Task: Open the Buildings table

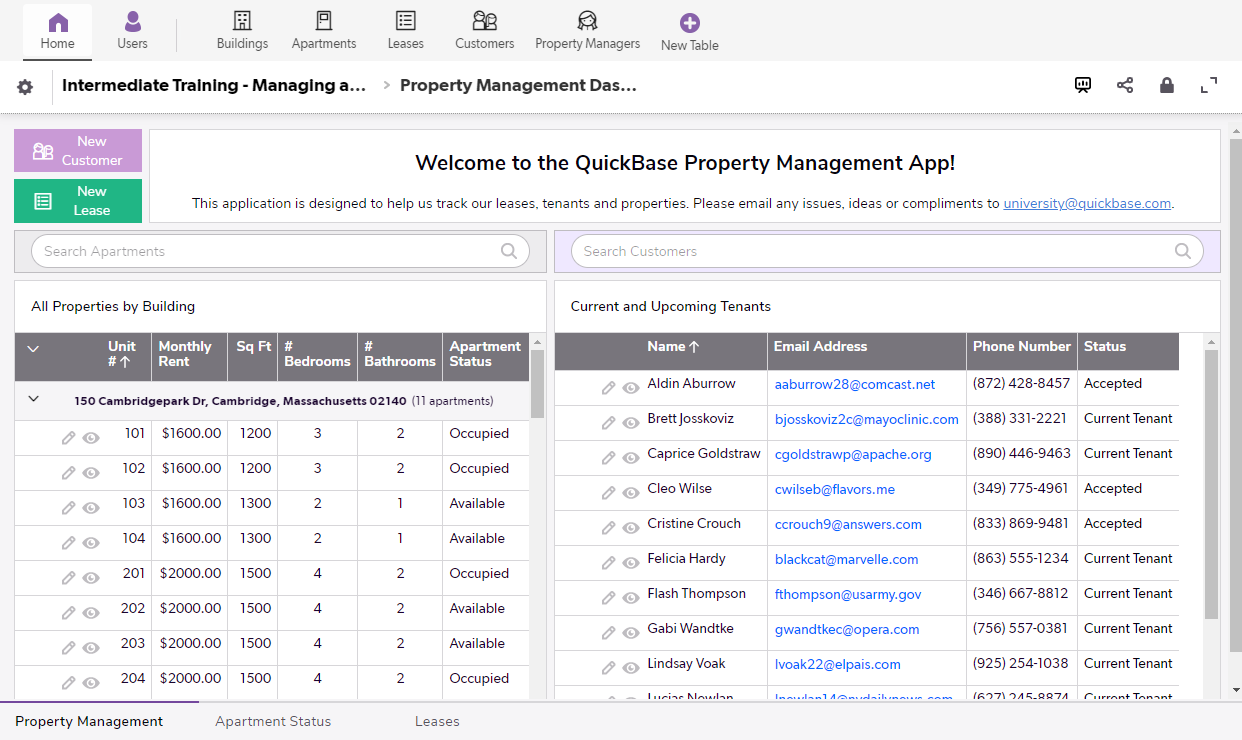Action: pos(242,30)
